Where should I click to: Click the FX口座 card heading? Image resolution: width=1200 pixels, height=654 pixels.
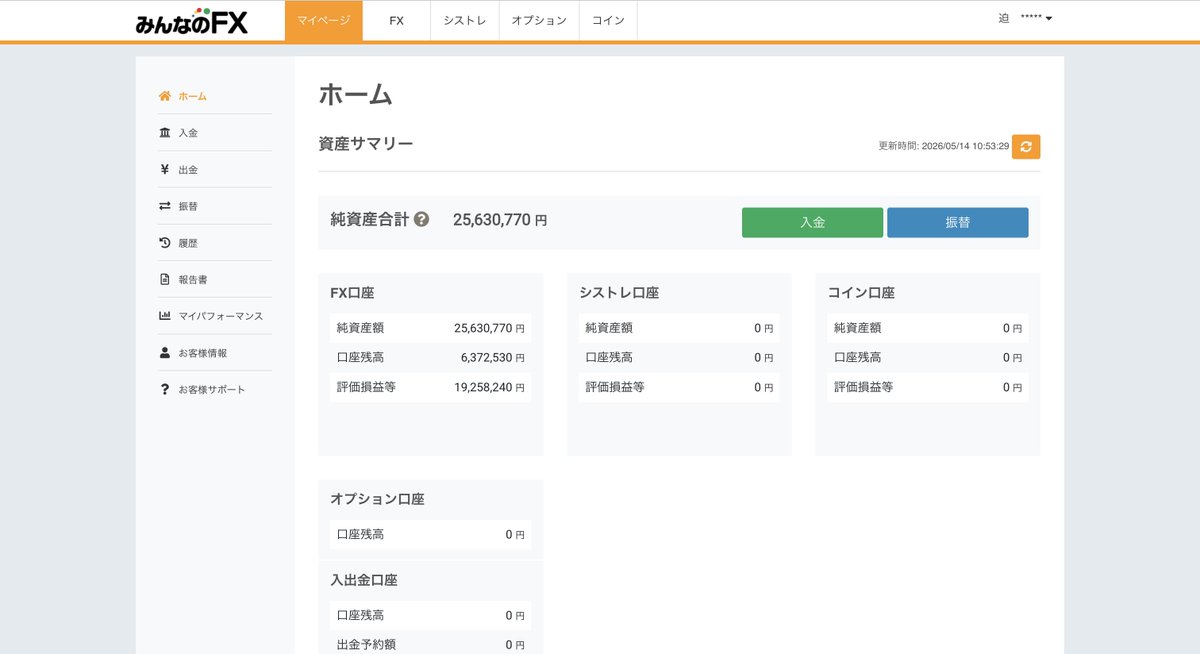352,293
